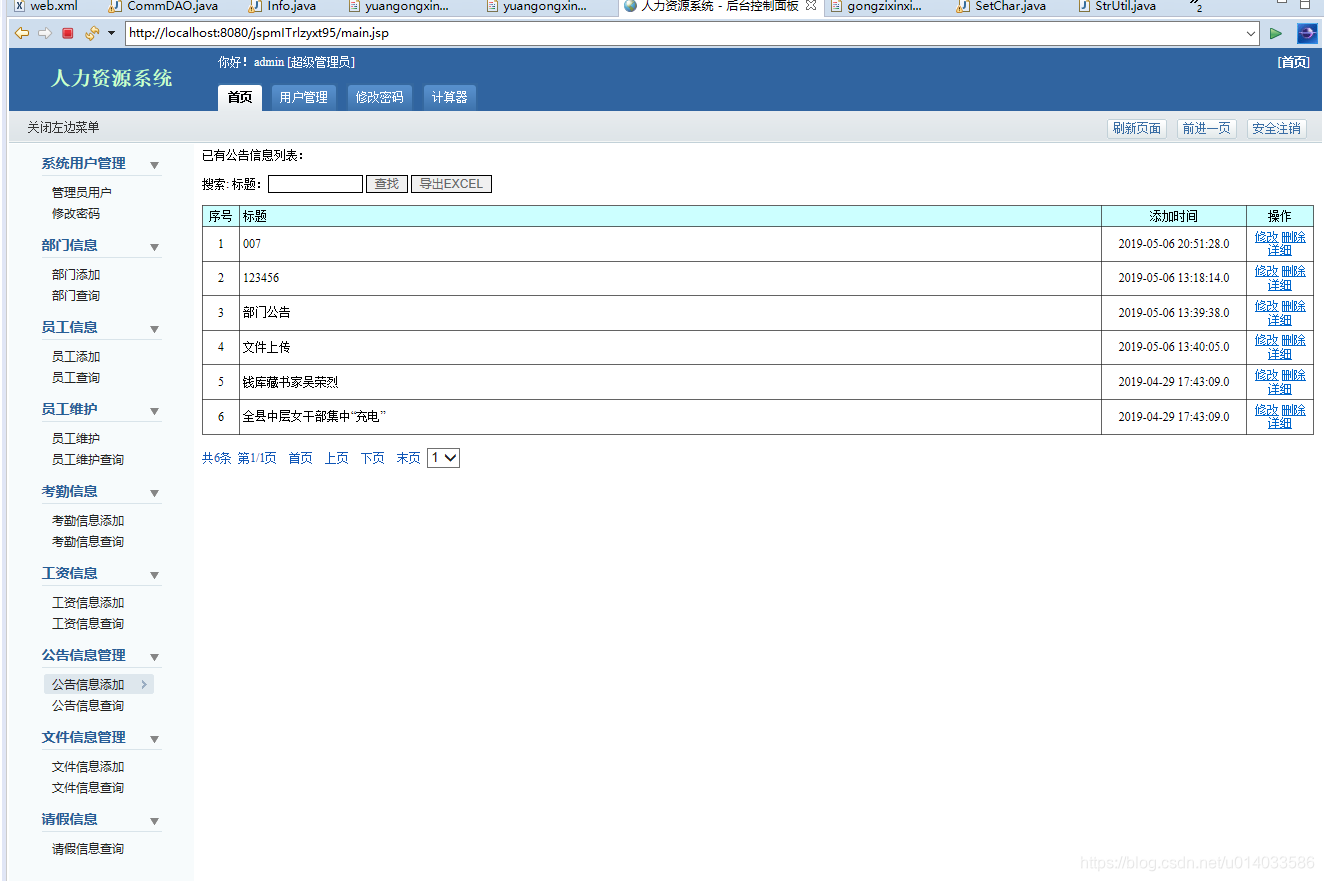
Task: Collapse the 公告信息管理 section arrow
Action: (x=154, y=657)
